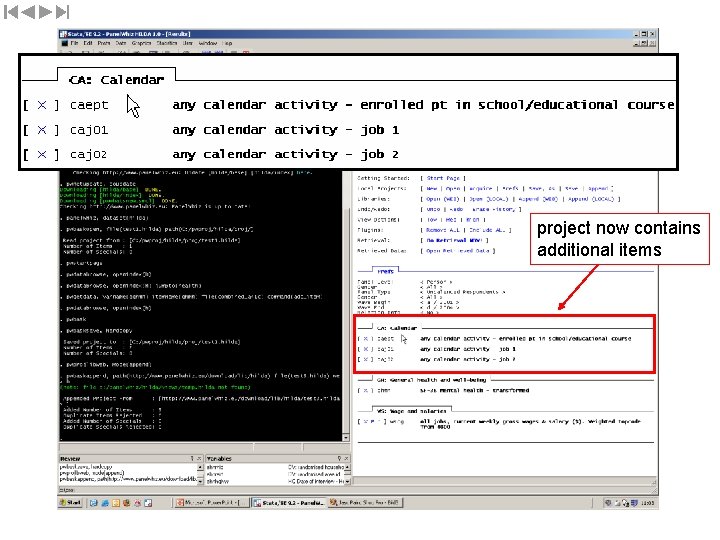
Task: Click Open (WEB) library link
Action: (443, 199)
